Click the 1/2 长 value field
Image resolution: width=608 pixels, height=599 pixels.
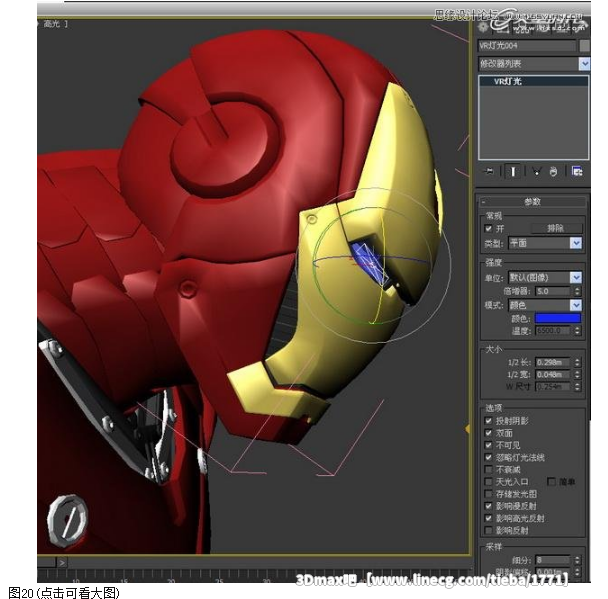(x=553, y=362)
